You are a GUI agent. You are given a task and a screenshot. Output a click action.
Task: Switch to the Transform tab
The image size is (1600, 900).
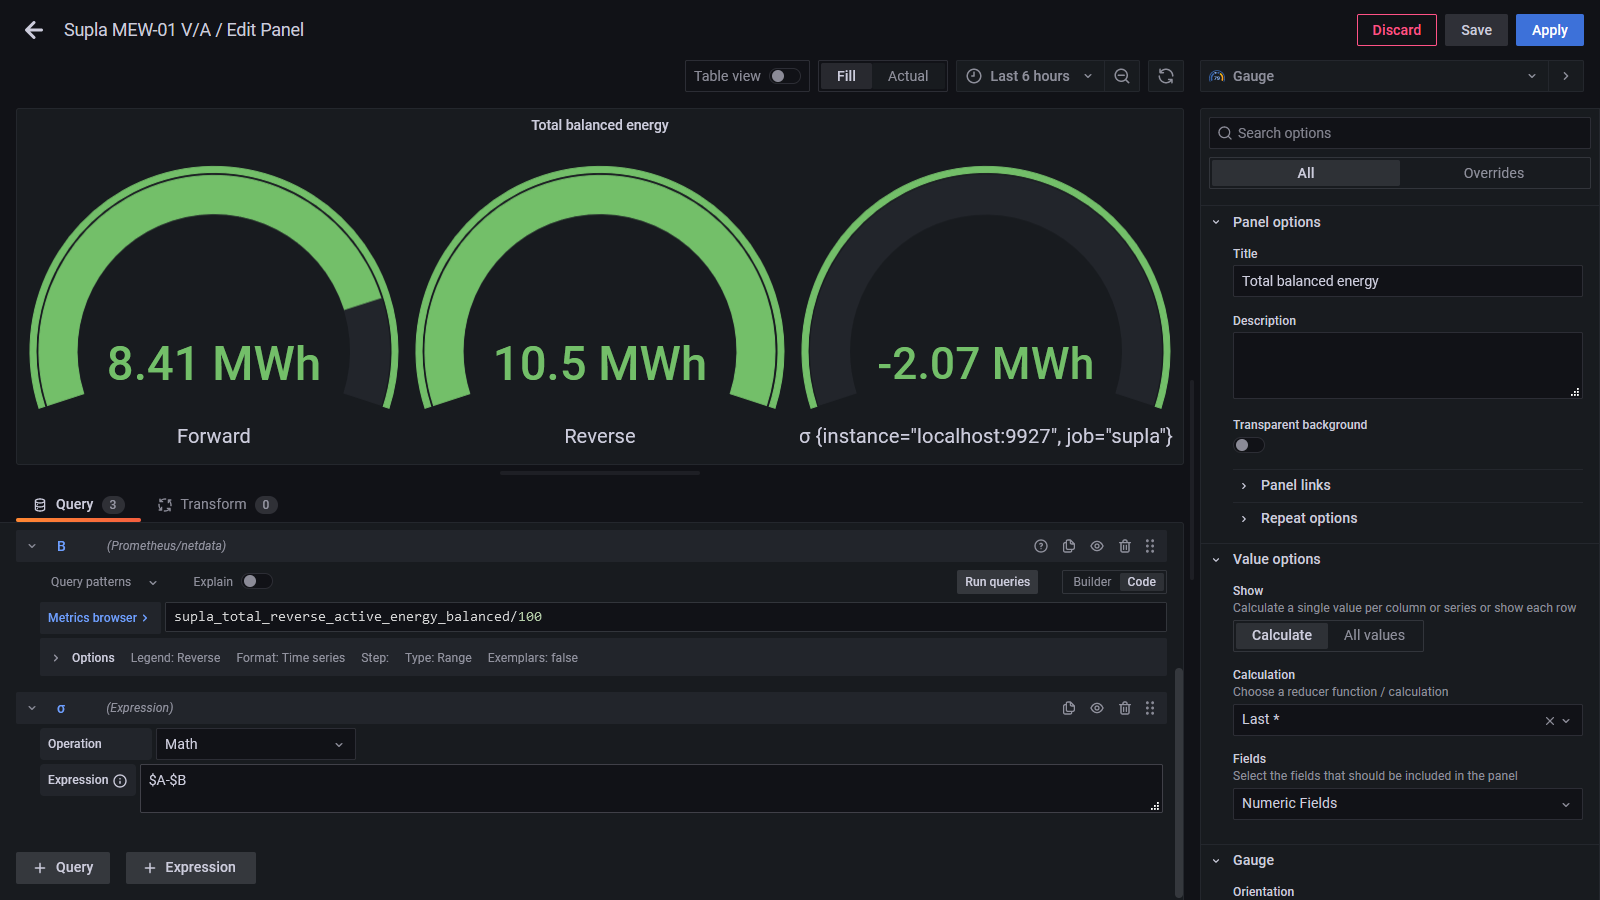click(x=213, y=505)
